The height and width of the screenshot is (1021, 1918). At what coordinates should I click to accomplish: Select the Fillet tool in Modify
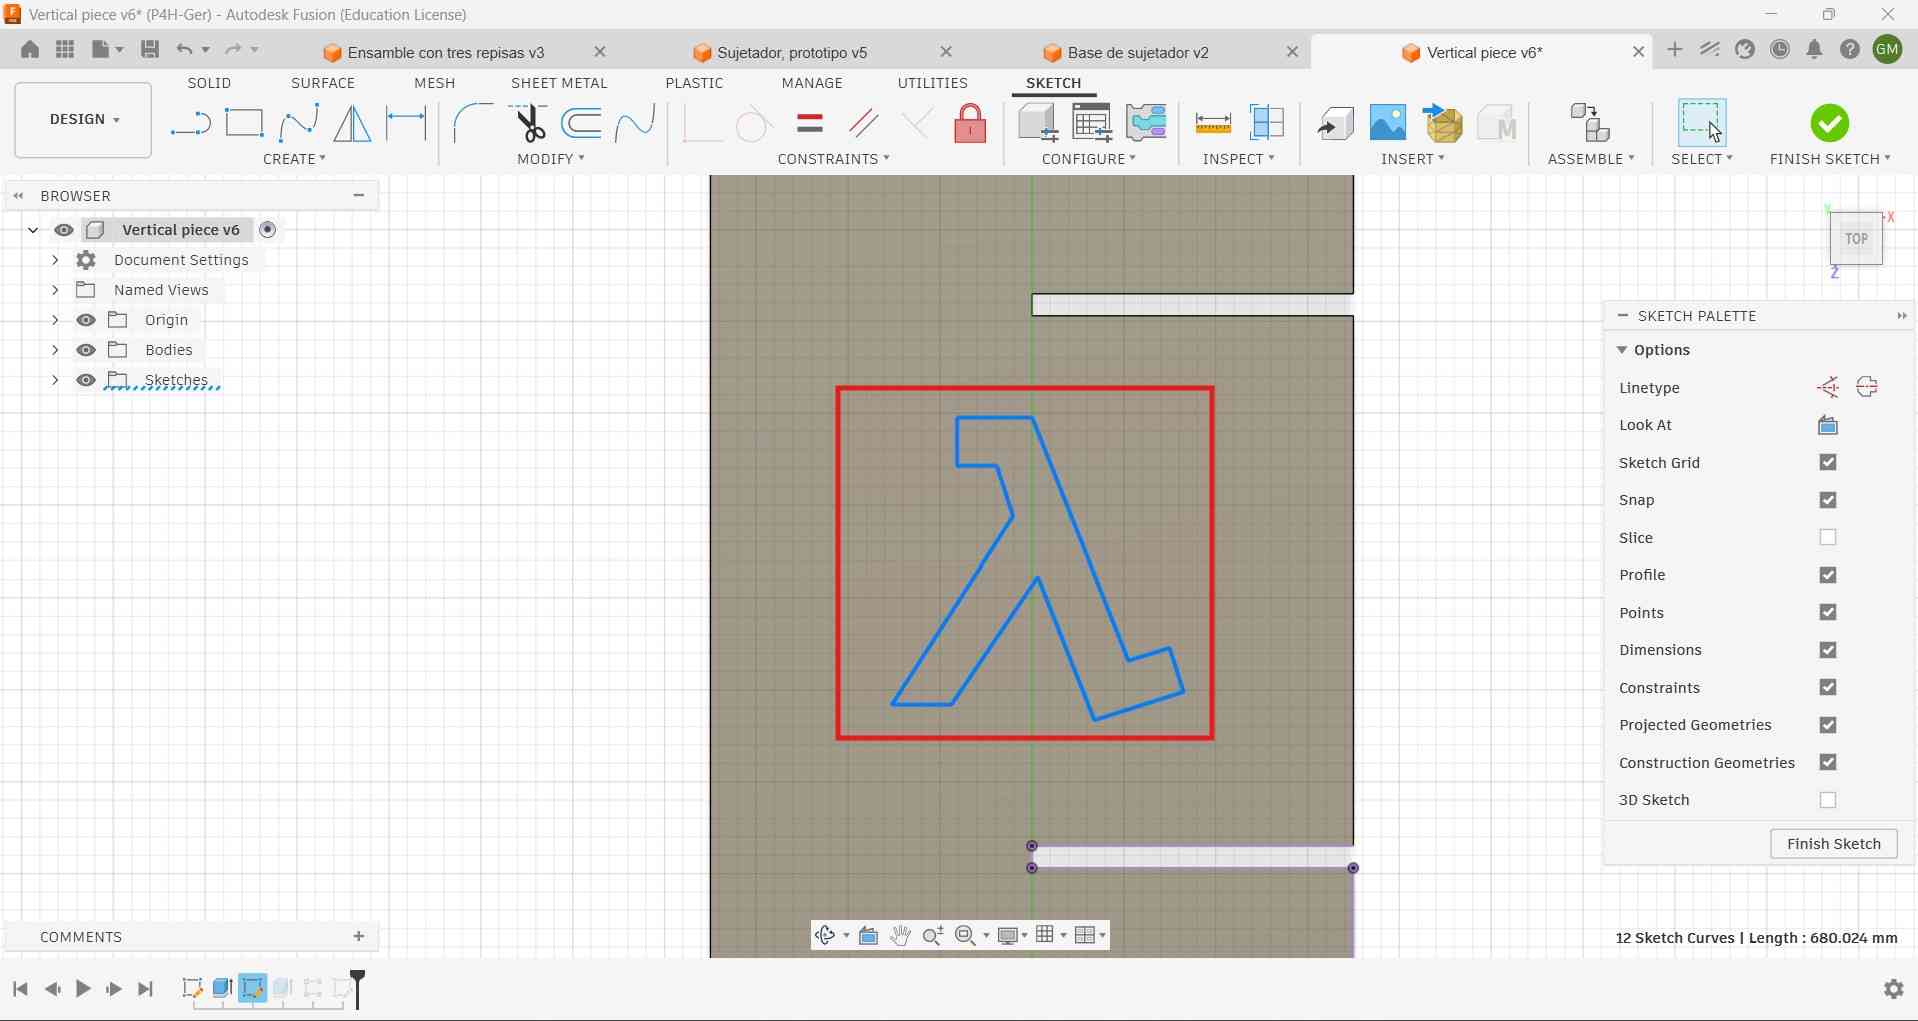point(473,123)
